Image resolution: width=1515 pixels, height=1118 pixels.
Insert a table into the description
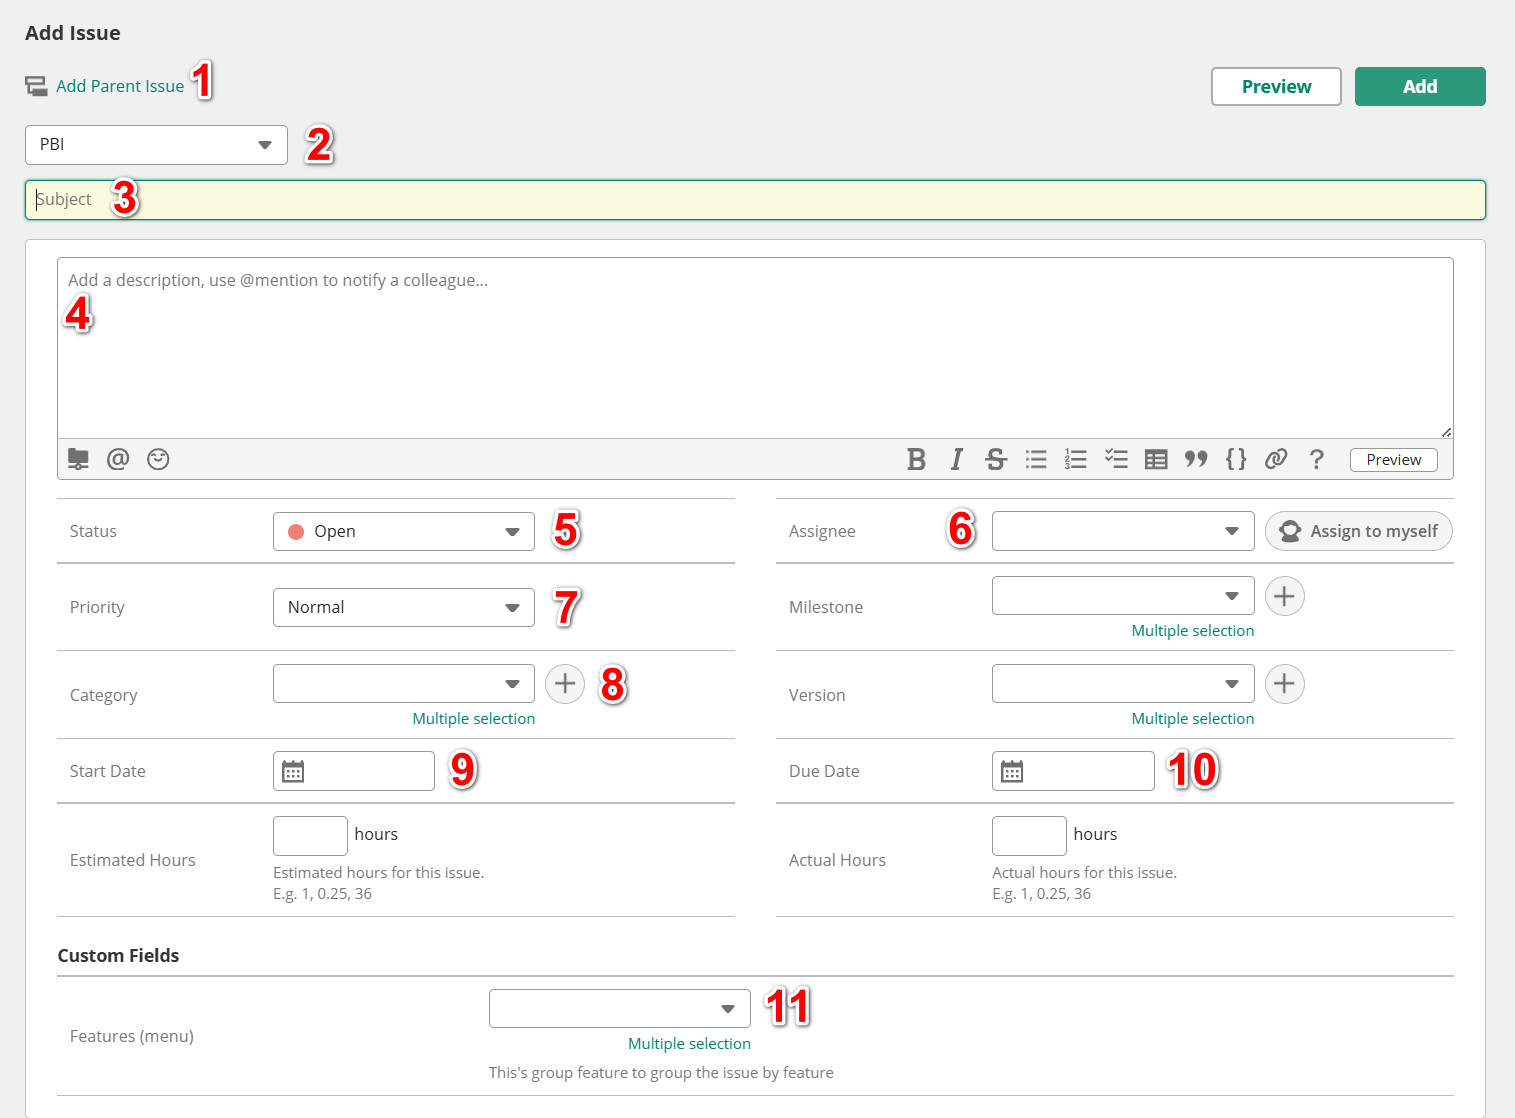(1156, 459)
